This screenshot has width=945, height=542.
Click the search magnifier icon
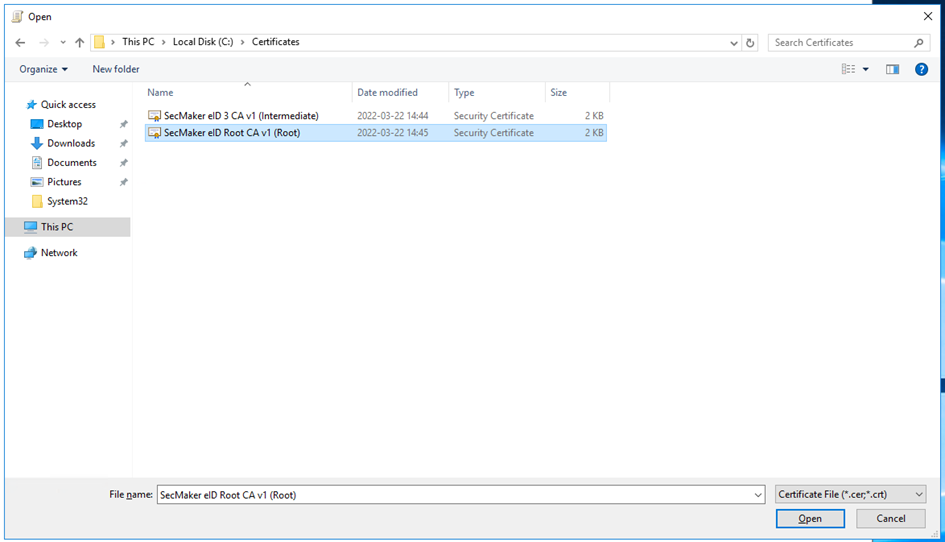coord(918,43)
